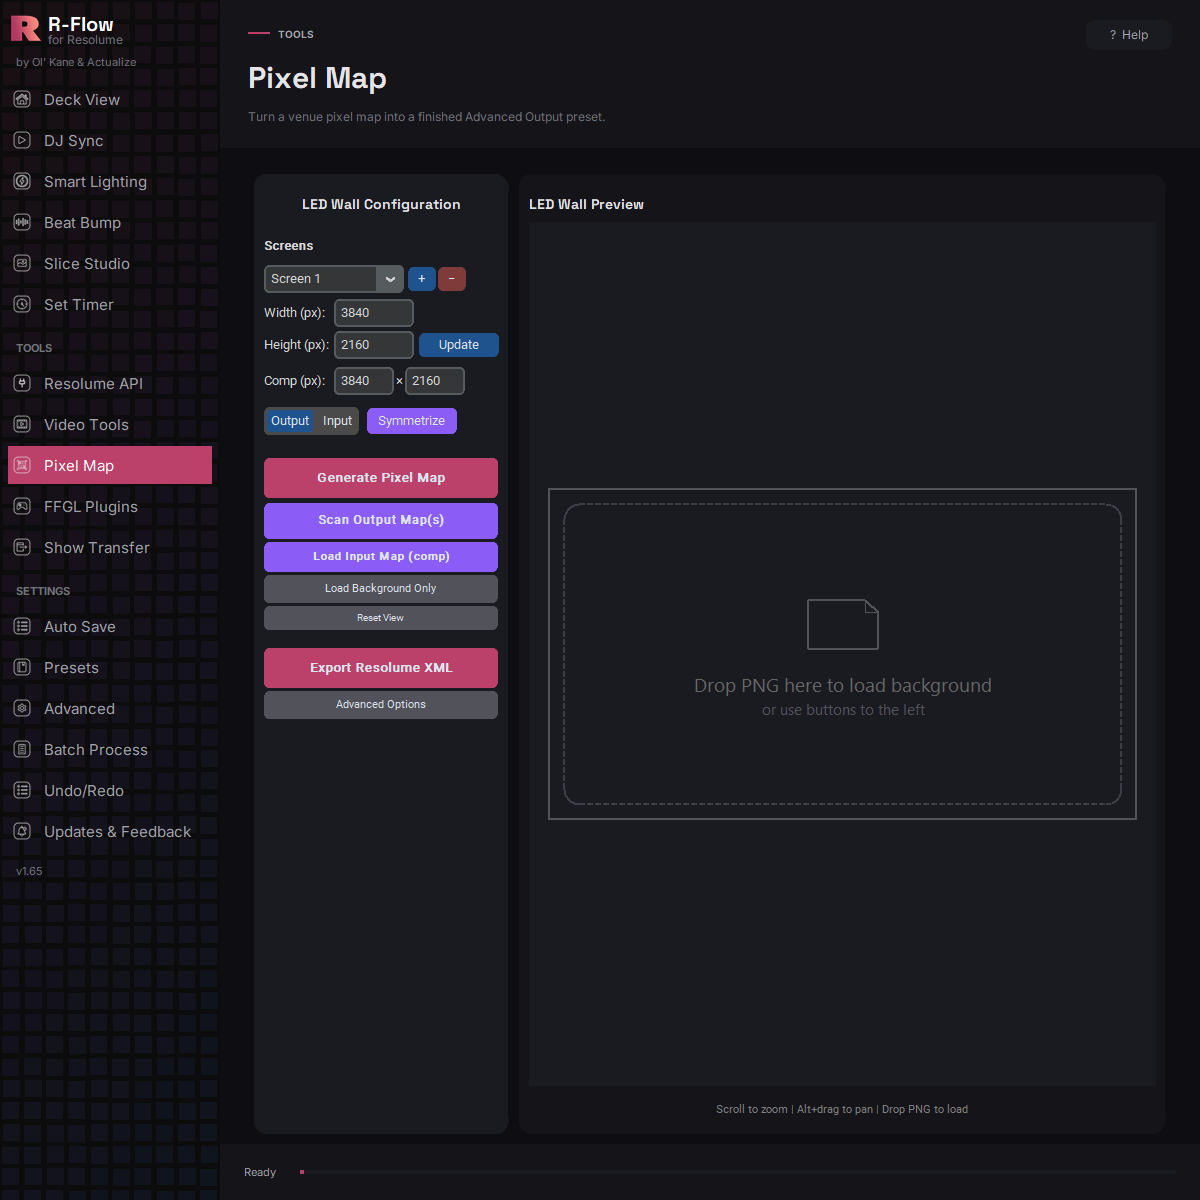Go to Deck View label in sidebar
The width and height of the screenshot is (1200, 1200).
82,100
